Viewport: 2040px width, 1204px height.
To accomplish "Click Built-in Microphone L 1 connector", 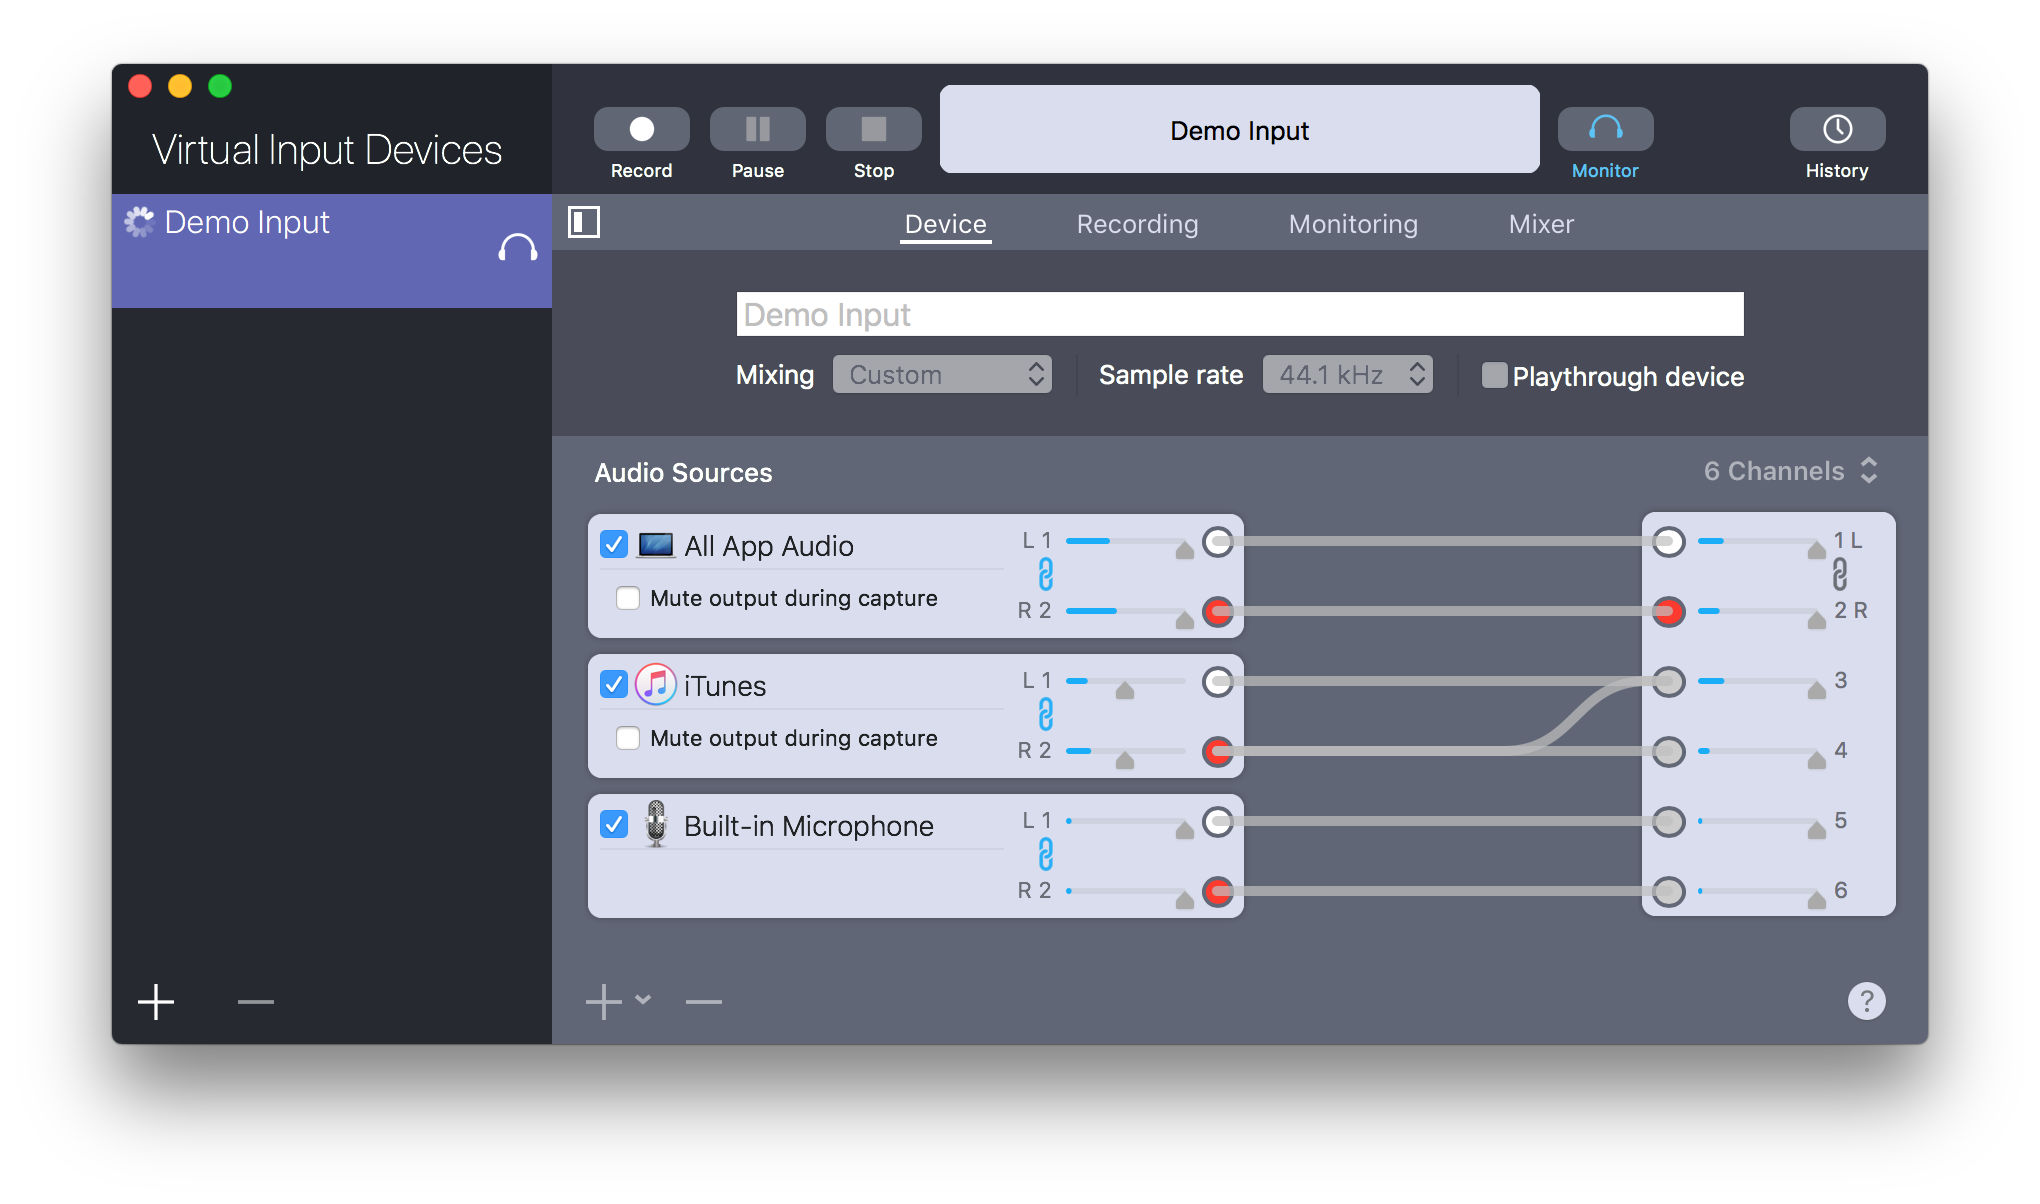I will [x=1217, y=822].
